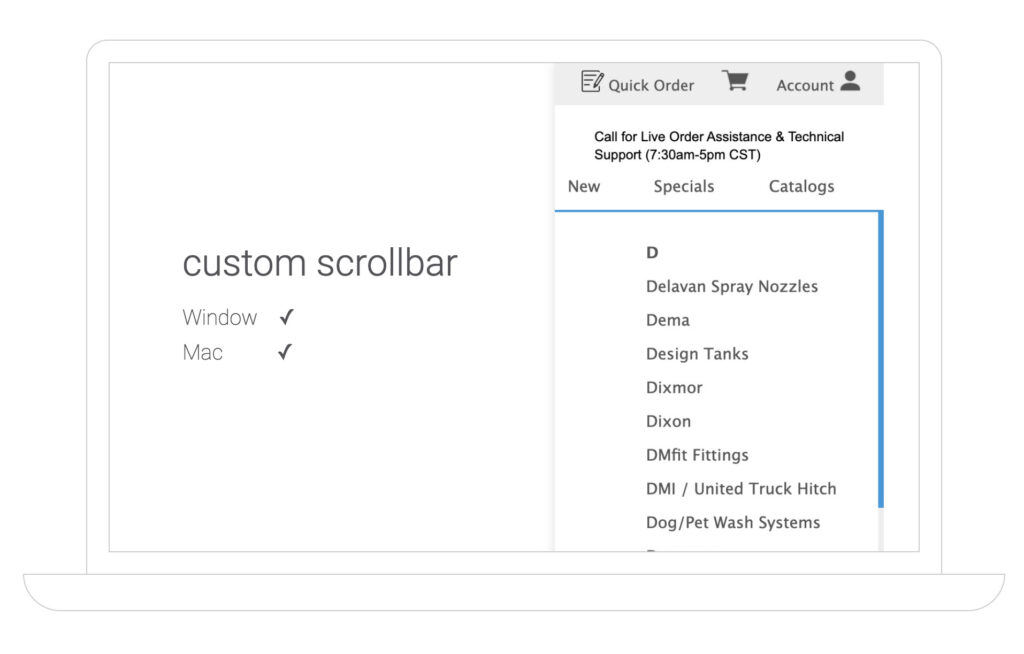
Task: Select the Dixmor brand
Action: [674, 387]
